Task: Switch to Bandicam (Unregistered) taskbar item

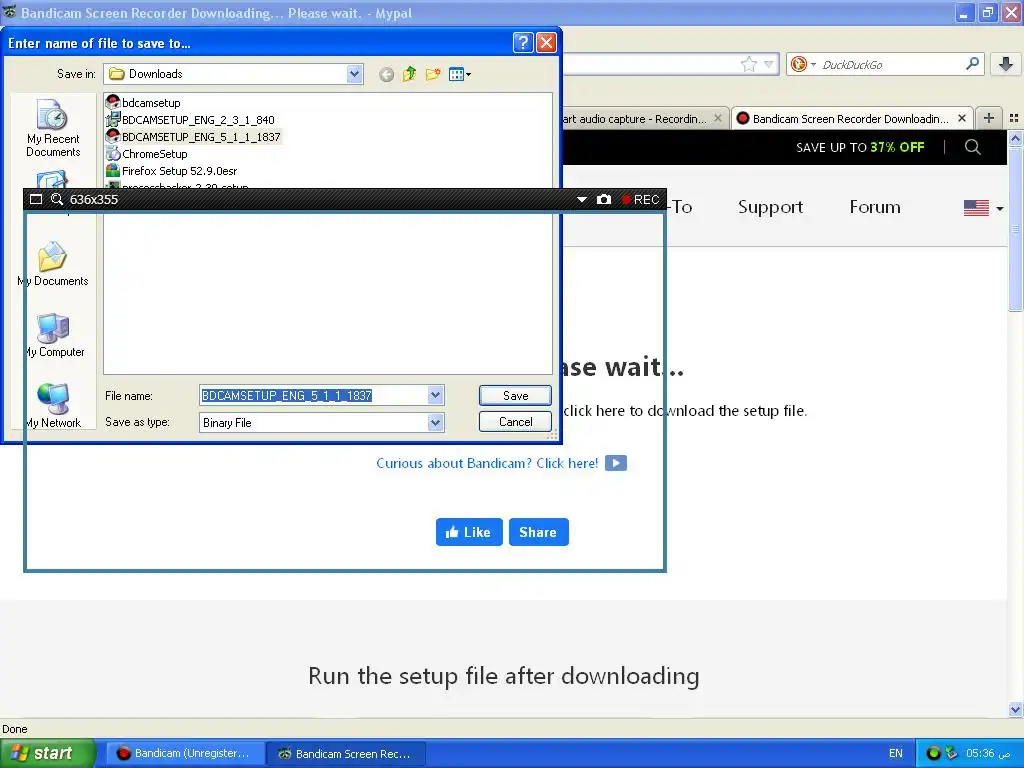Action: tap(185, 753)
